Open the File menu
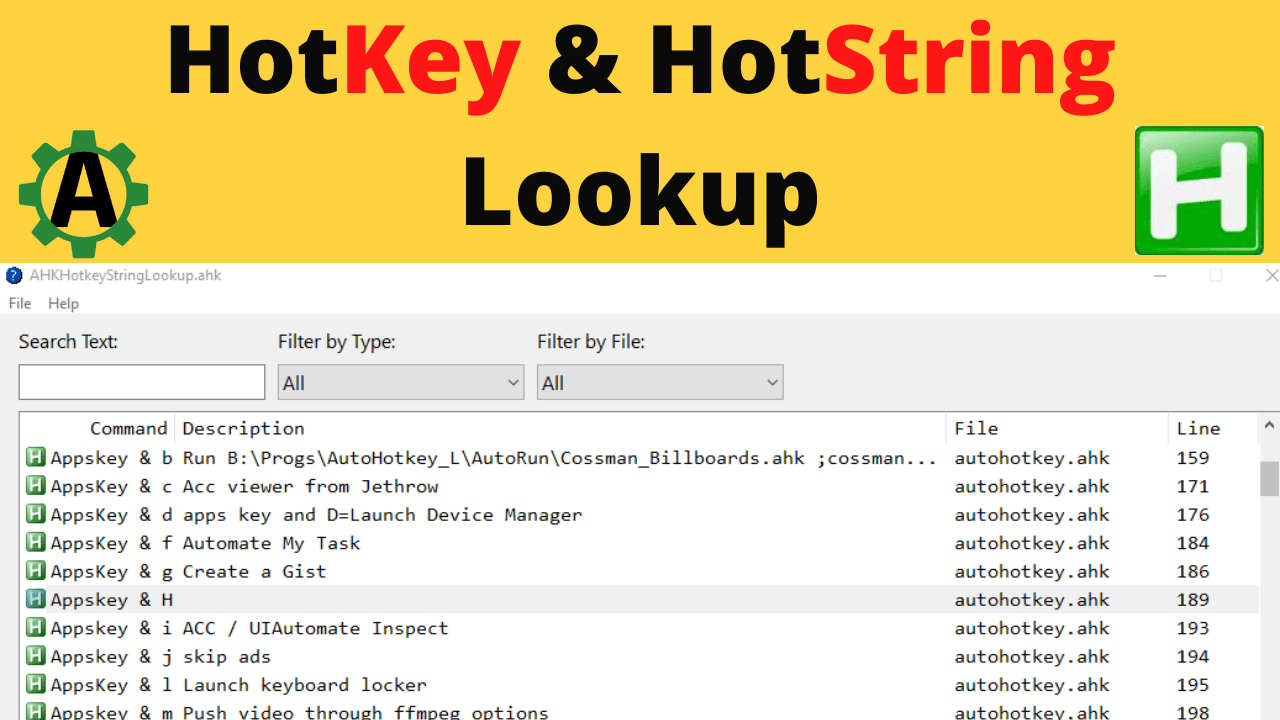This screenshot has width=1280, height=720. (20, 303)
